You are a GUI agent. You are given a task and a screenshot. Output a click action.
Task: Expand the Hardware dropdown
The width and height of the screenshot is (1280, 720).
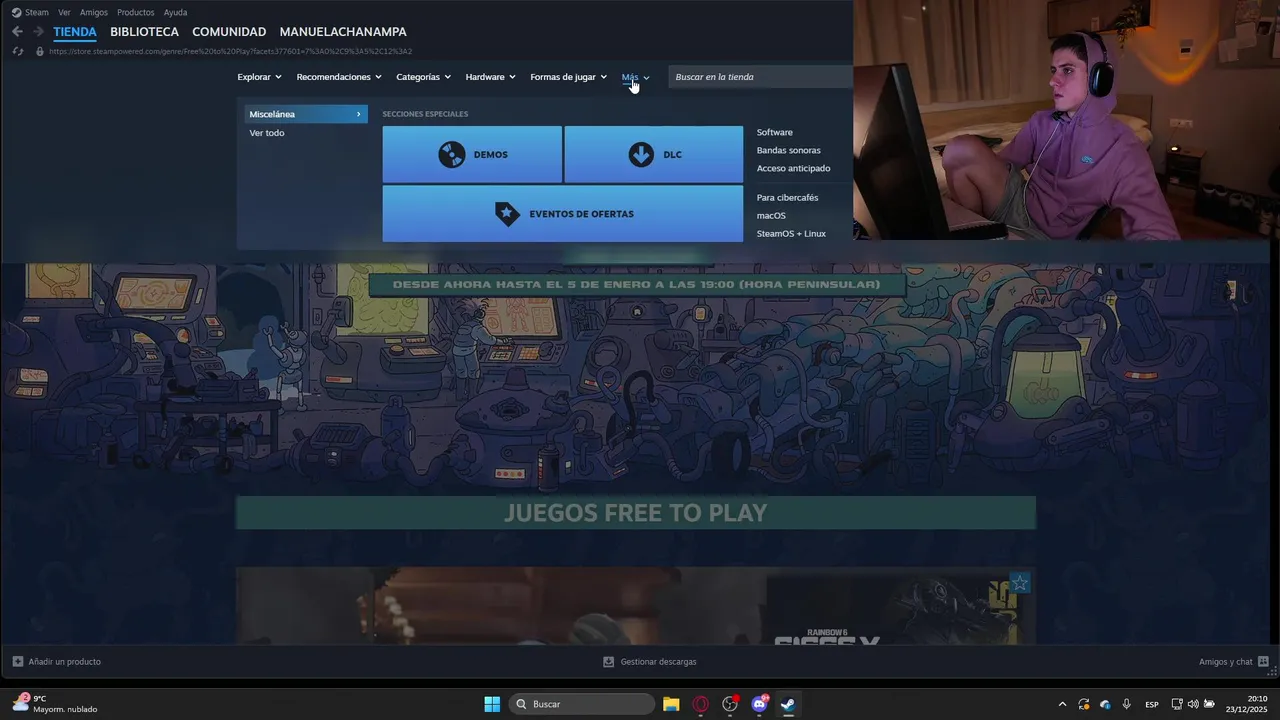(x=490, y=77)
